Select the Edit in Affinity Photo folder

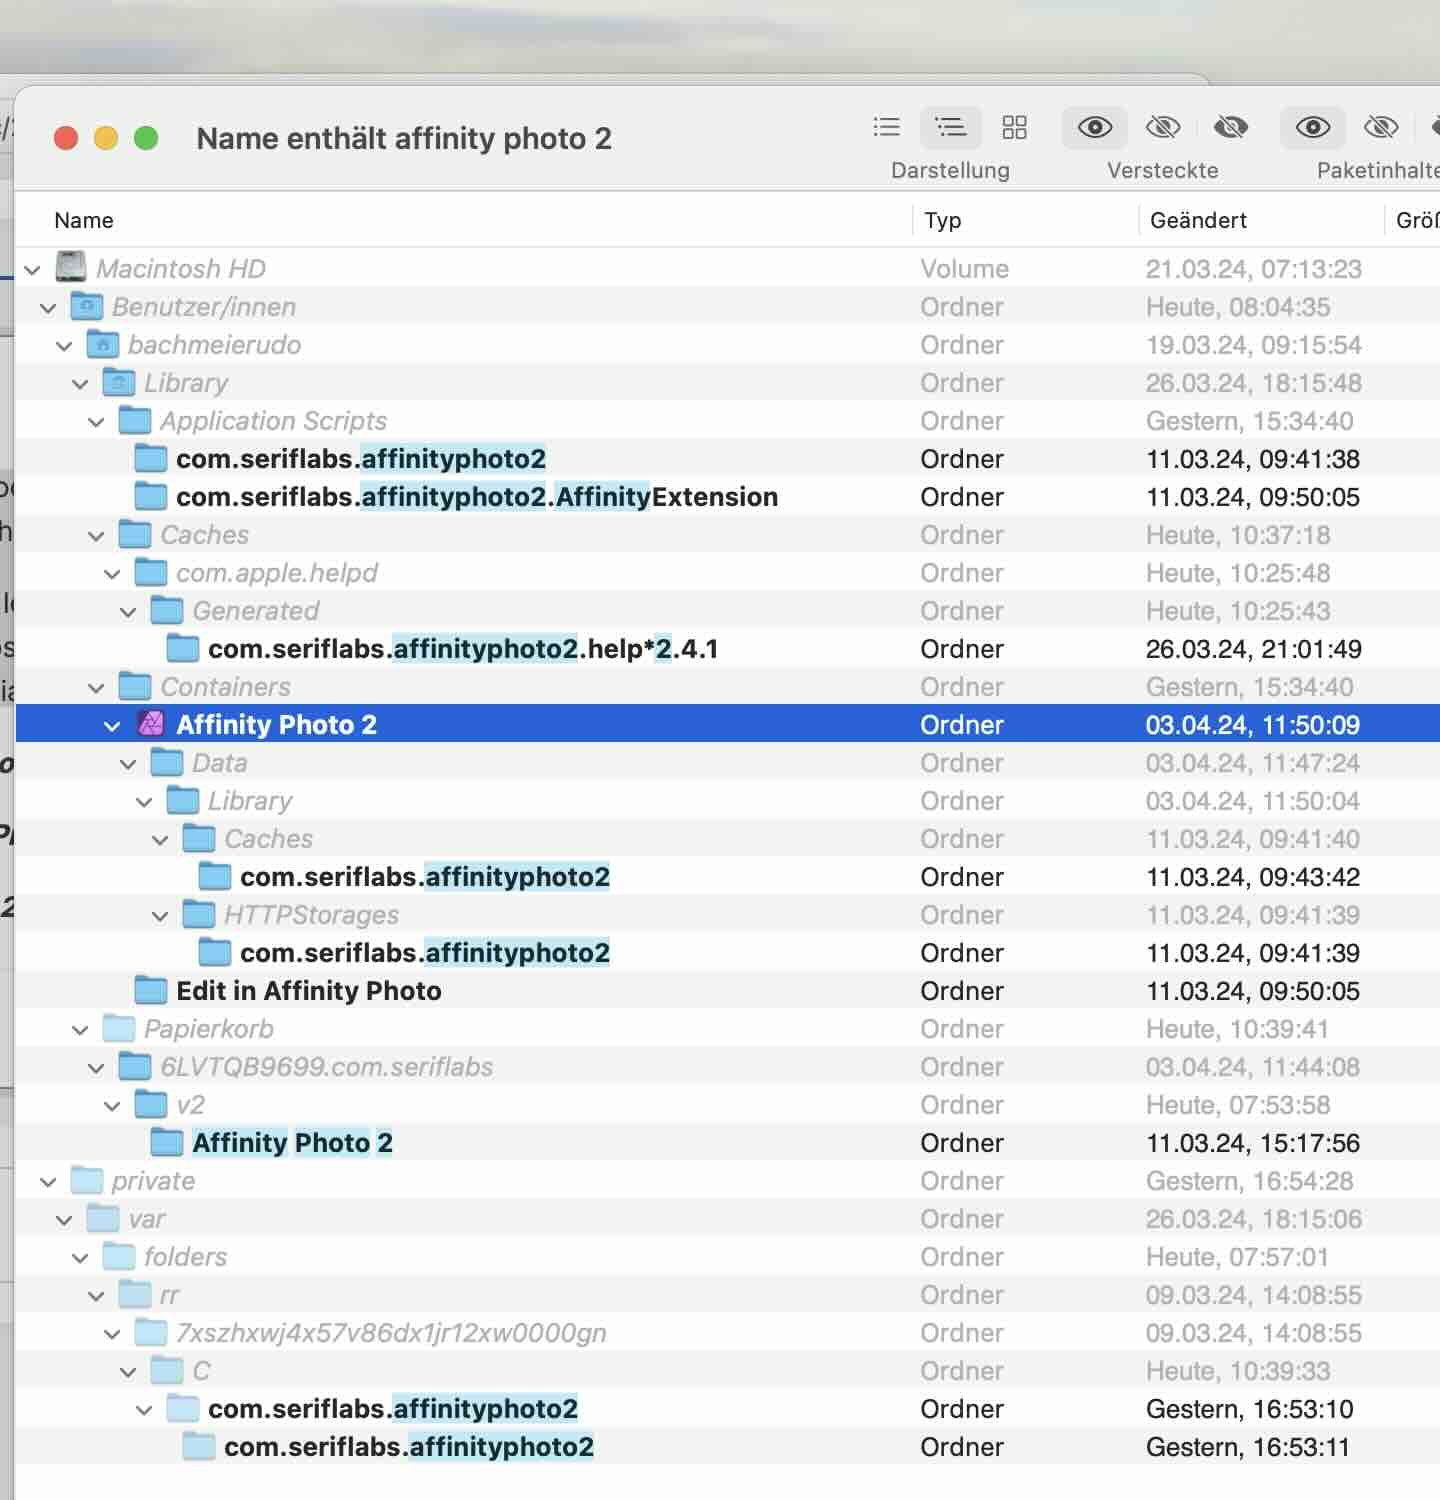727,991
